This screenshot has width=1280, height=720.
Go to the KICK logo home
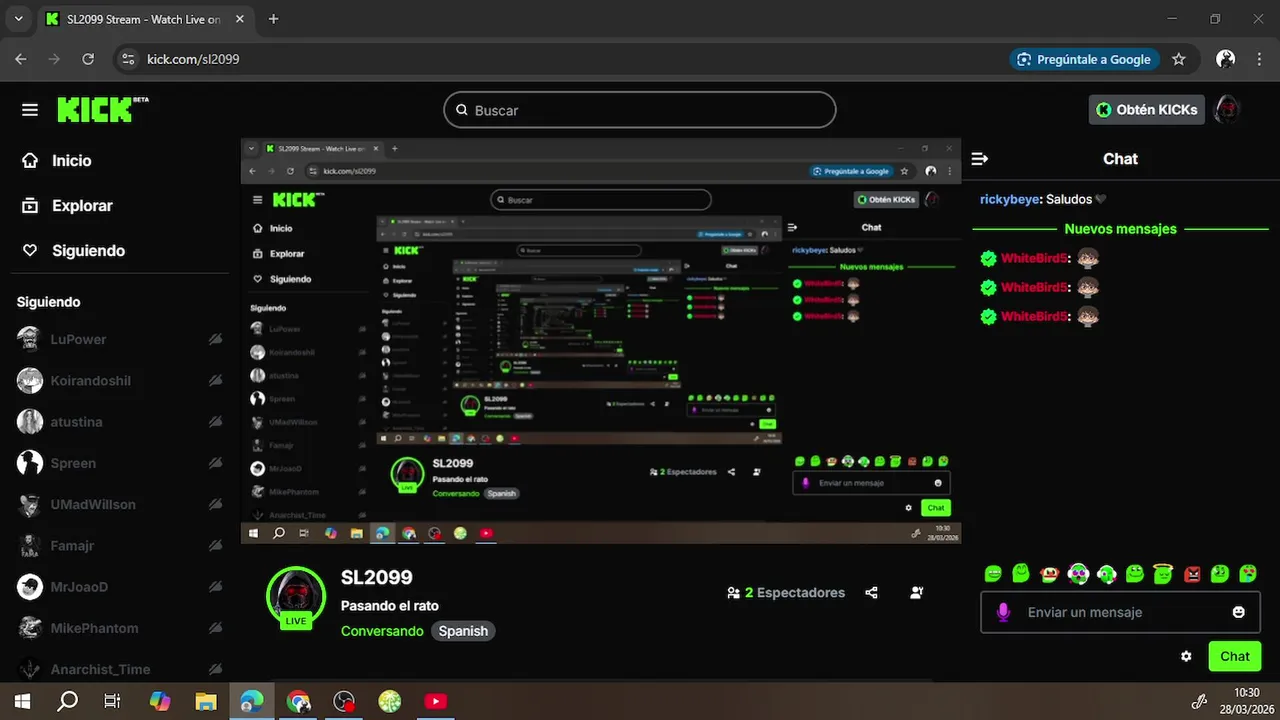click(x=102, y=109)
